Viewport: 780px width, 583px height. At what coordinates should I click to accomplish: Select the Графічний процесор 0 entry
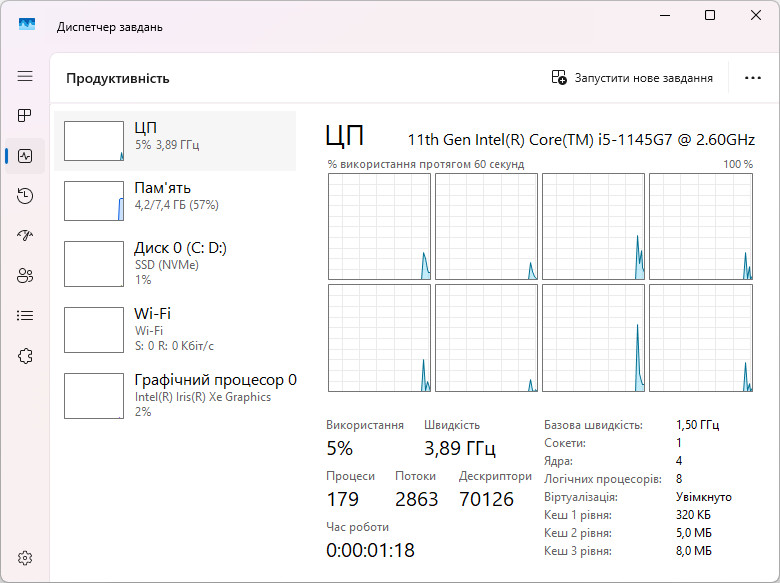[x=175, y=395]
